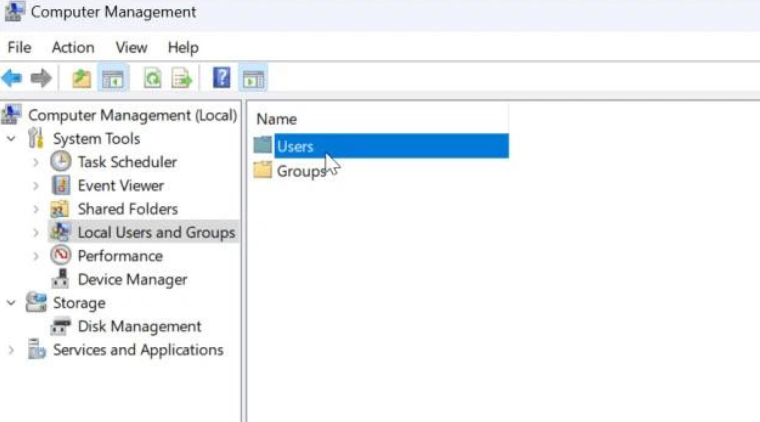
Task: Select Computer Management (Local) tree root
Action: pos(132,115)
